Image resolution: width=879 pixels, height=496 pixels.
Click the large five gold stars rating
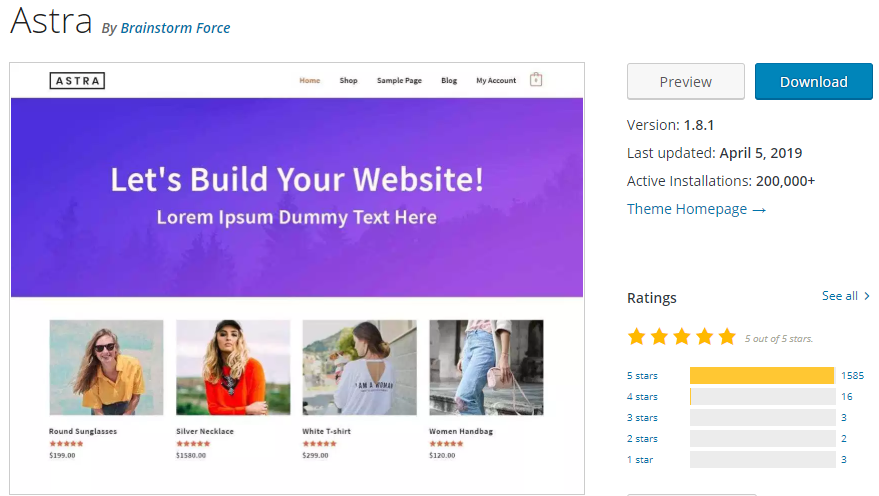[x=682, y=337]
